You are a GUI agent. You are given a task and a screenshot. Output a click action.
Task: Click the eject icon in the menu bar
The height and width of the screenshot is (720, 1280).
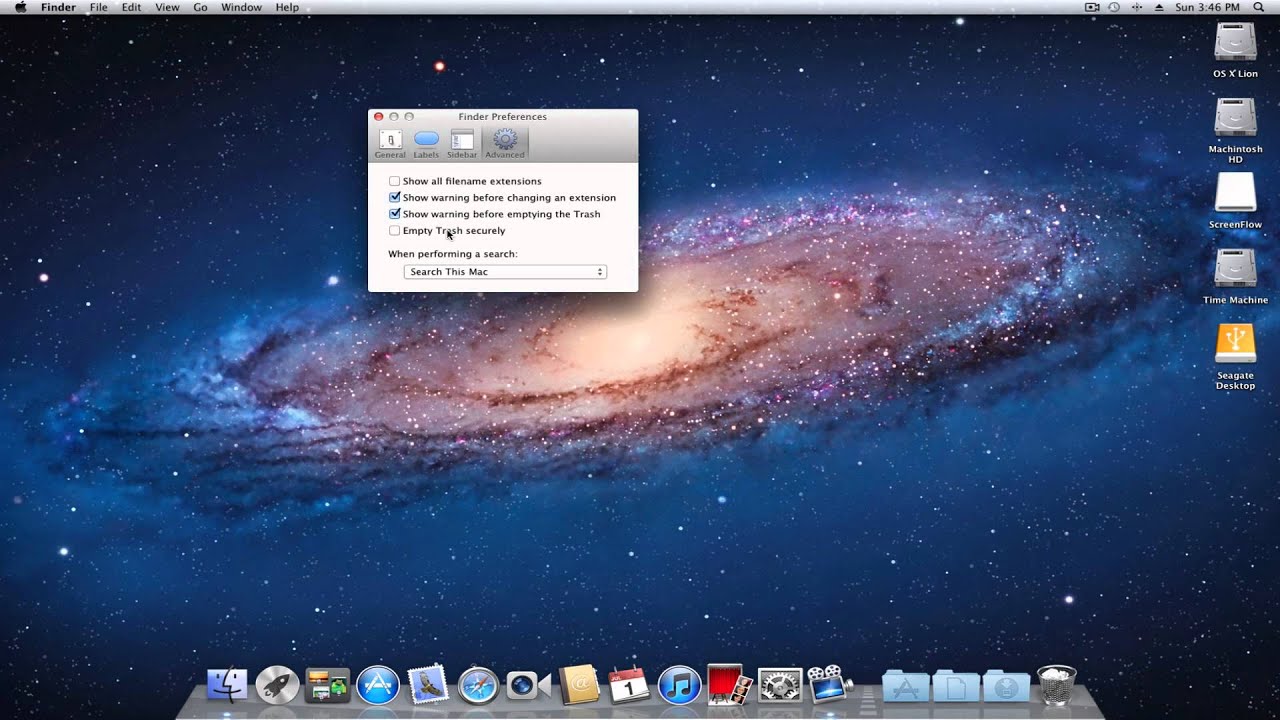[1159, 7]
